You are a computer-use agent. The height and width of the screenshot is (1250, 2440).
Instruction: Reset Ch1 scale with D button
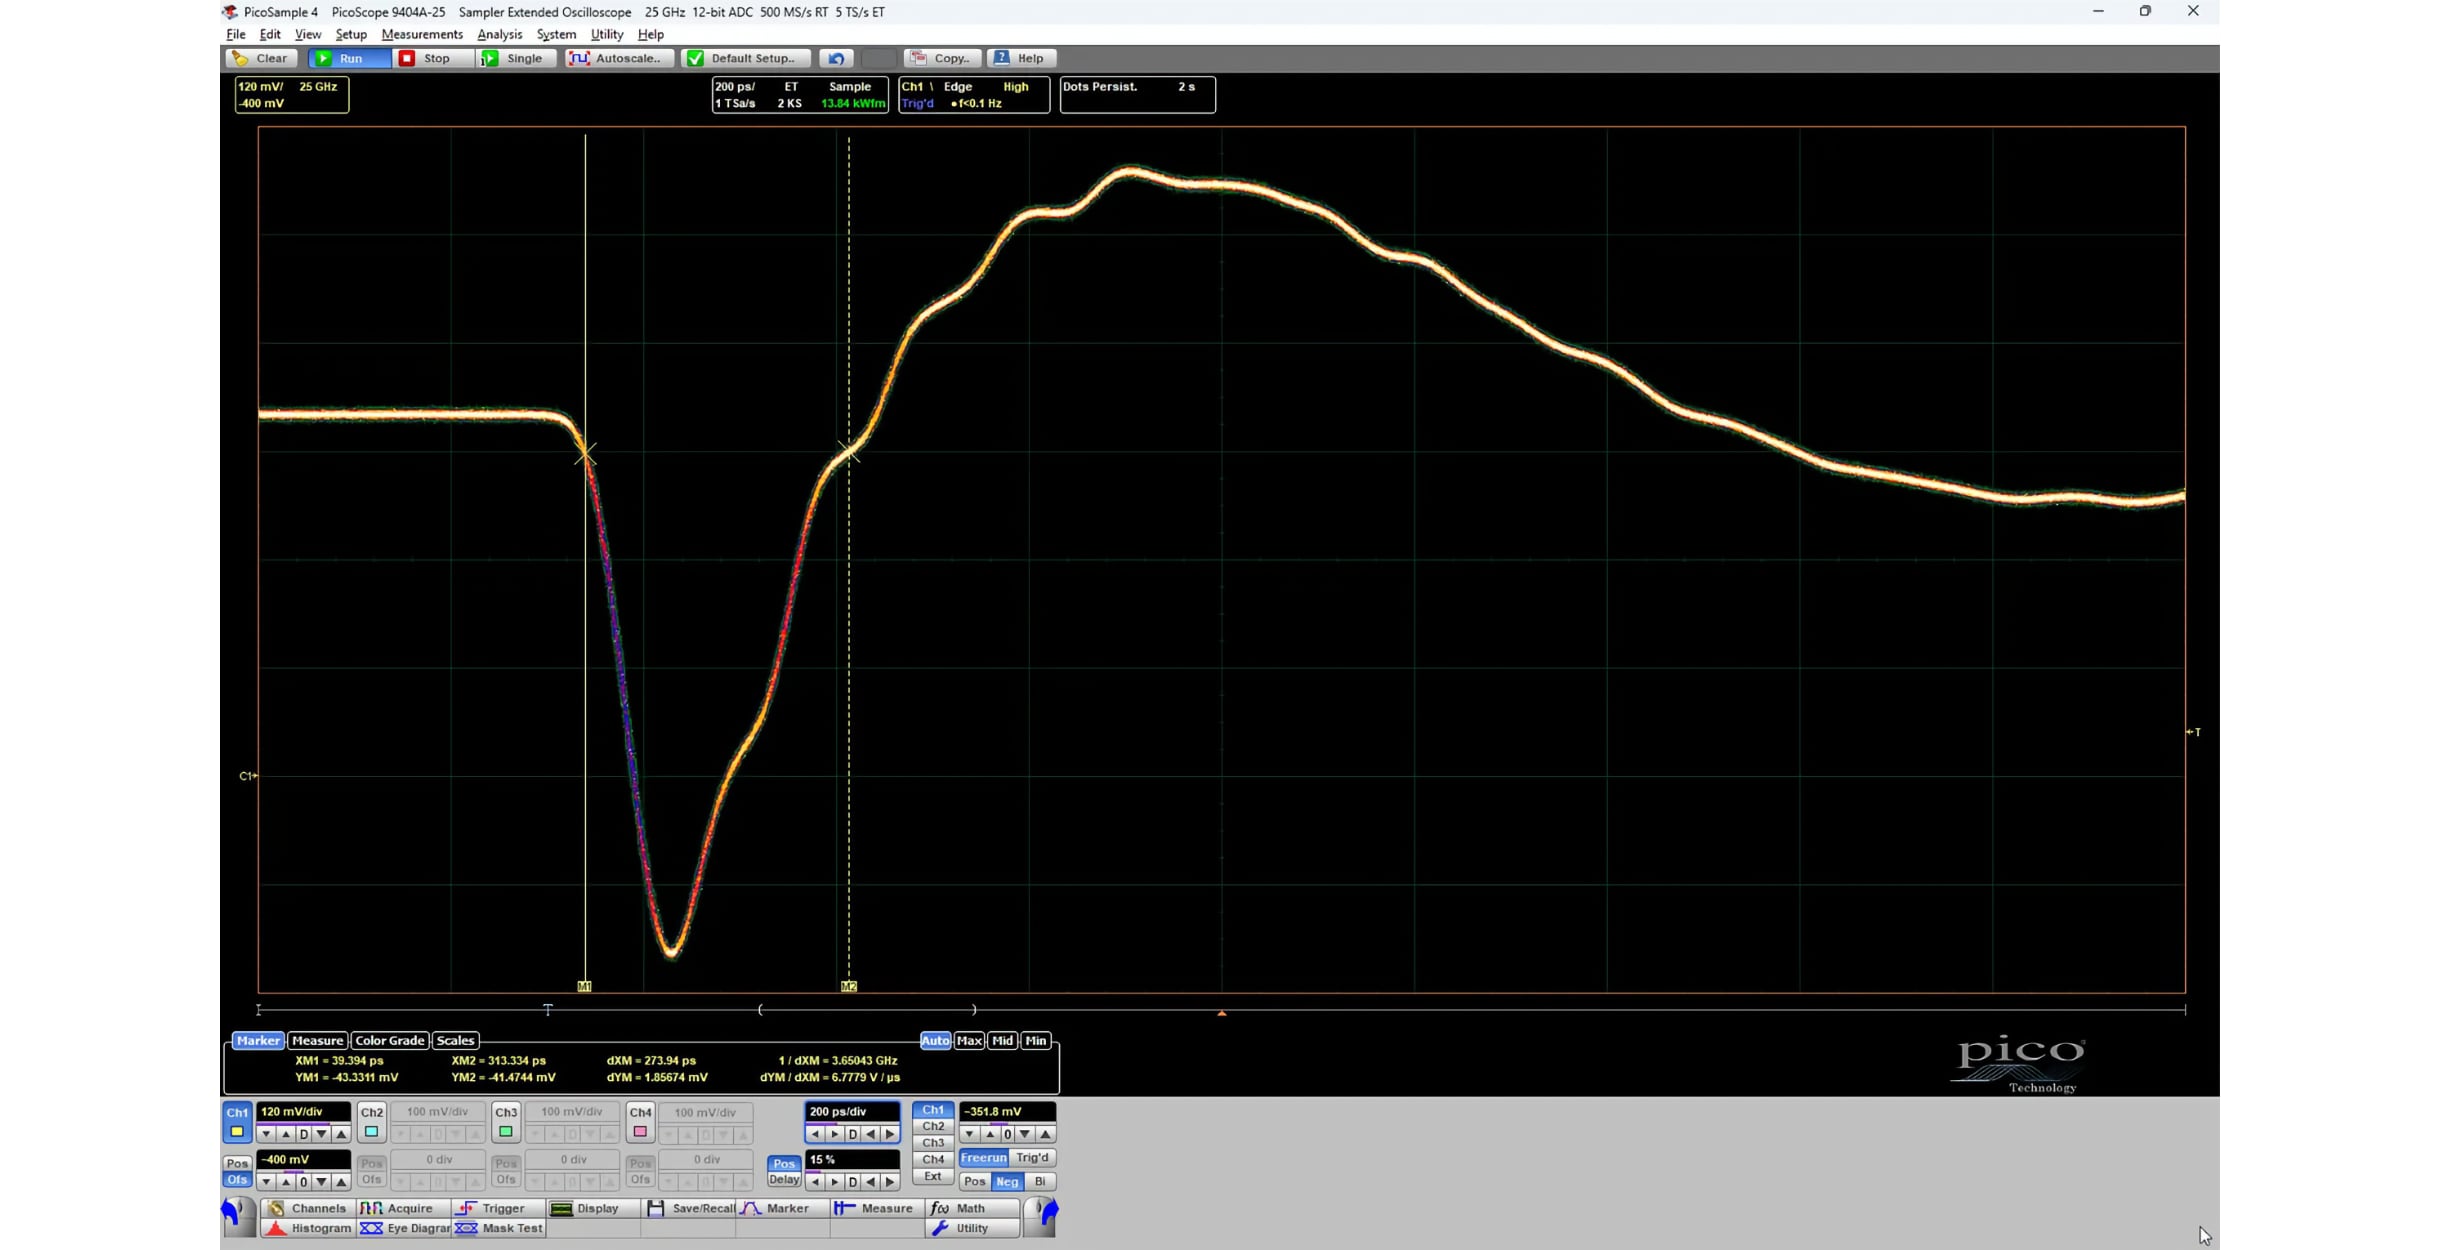304,1134
